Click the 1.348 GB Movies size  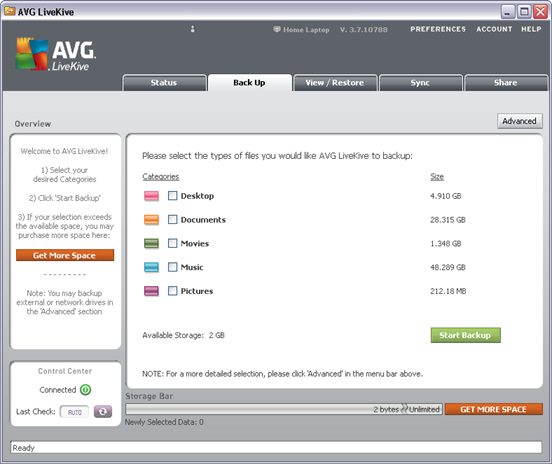(x=446, y=243)
